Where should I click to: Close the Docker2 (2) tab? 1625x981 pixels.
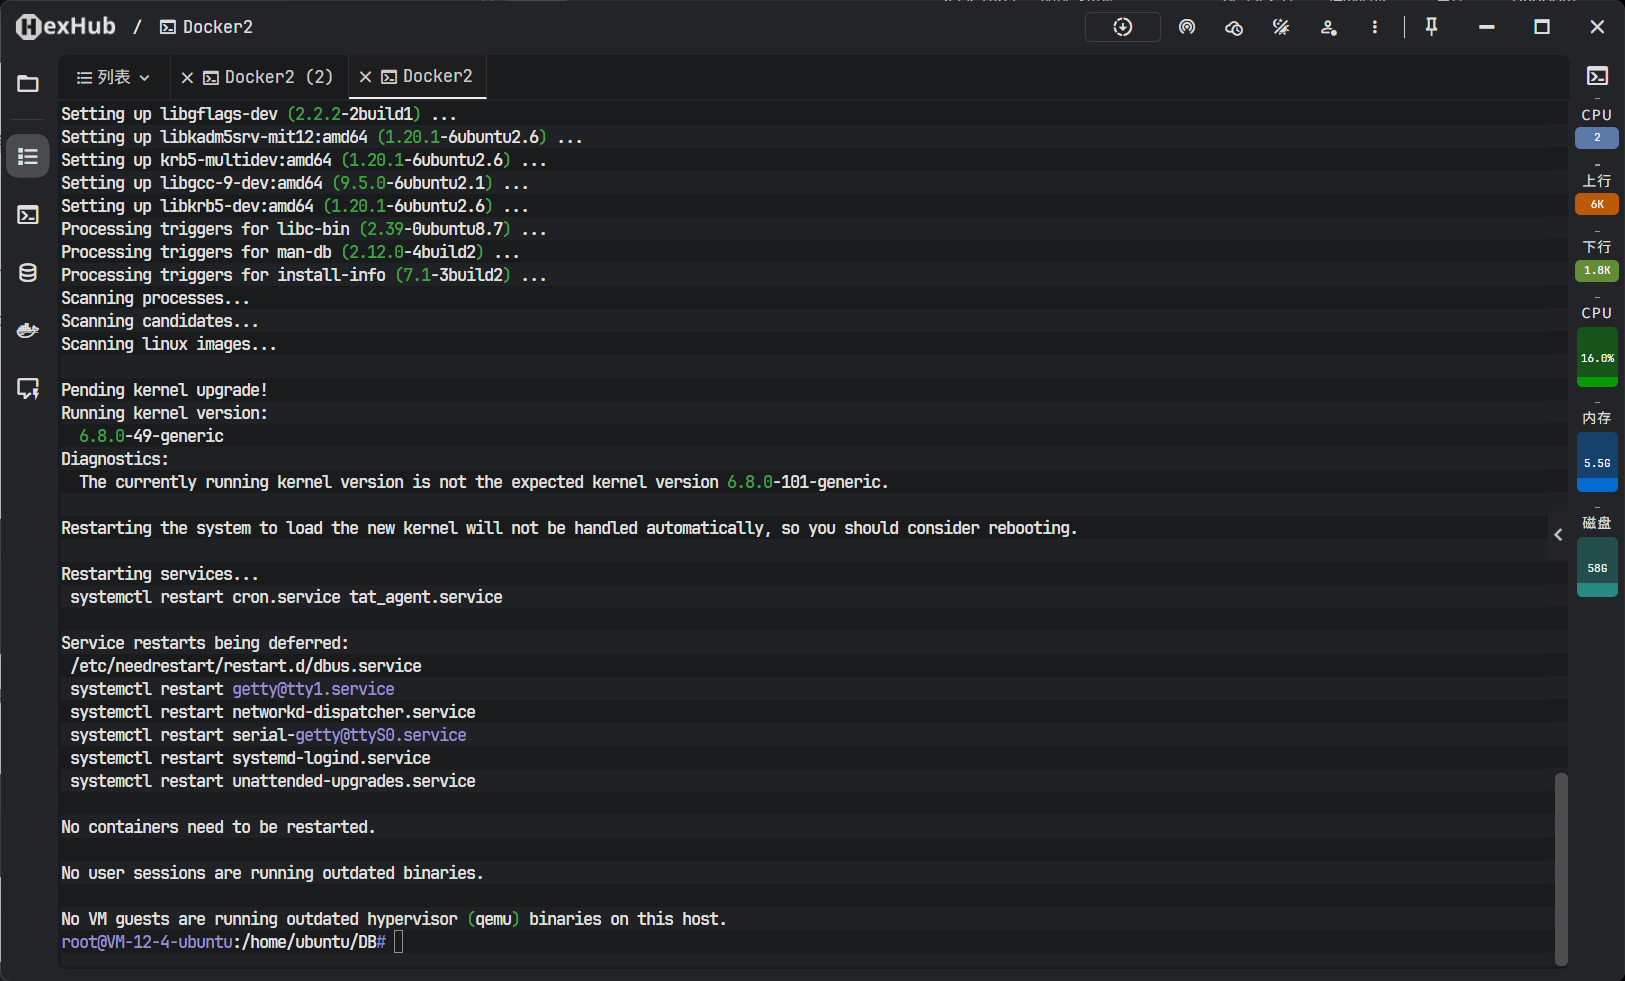tap(187, 77)
